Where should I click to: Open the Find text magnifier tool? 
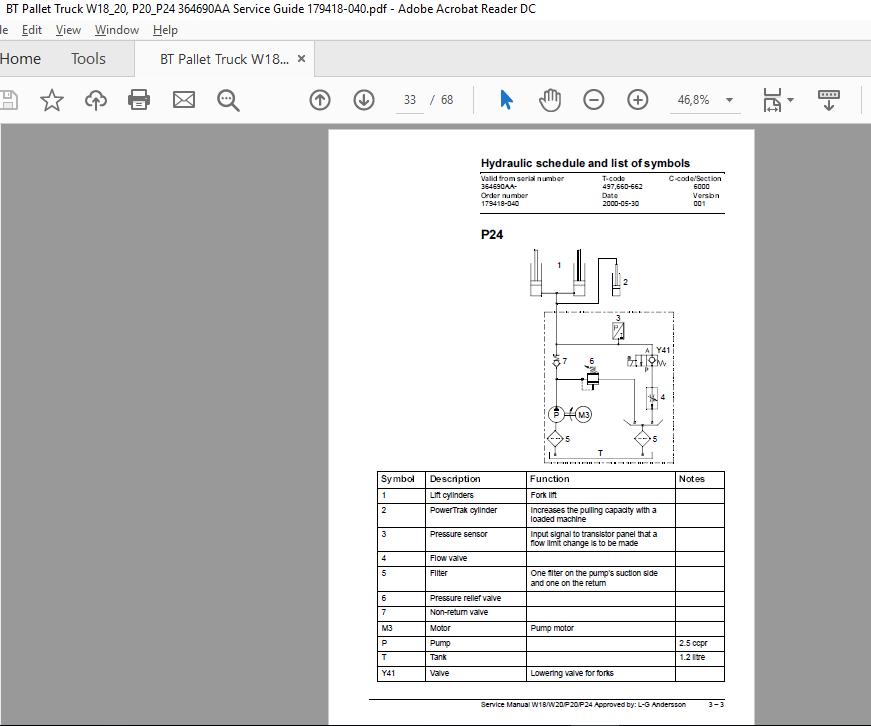228,100
